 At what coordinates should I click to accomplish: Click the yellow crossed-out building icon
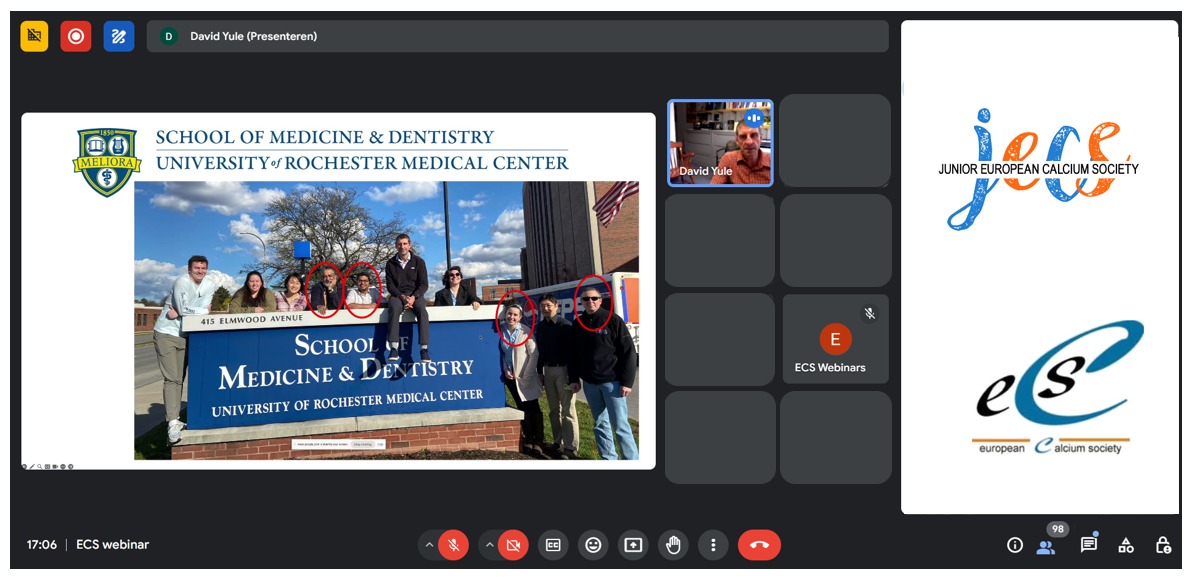pyautogui.click(x=34, y=36)
